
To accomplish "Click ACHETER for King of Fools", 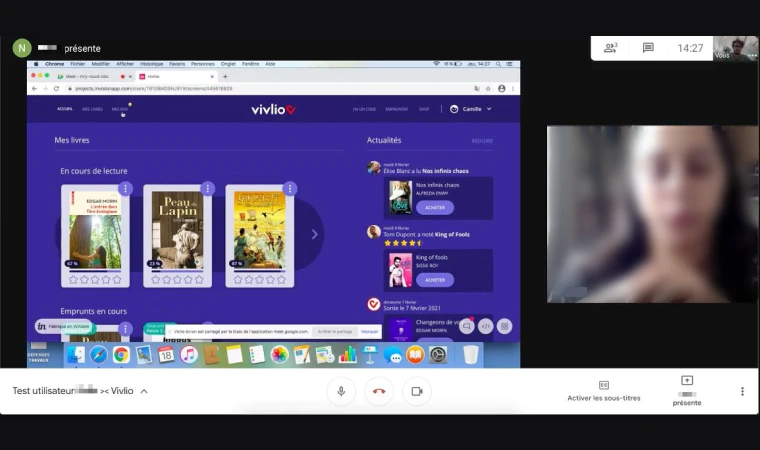I will [435, 280].
